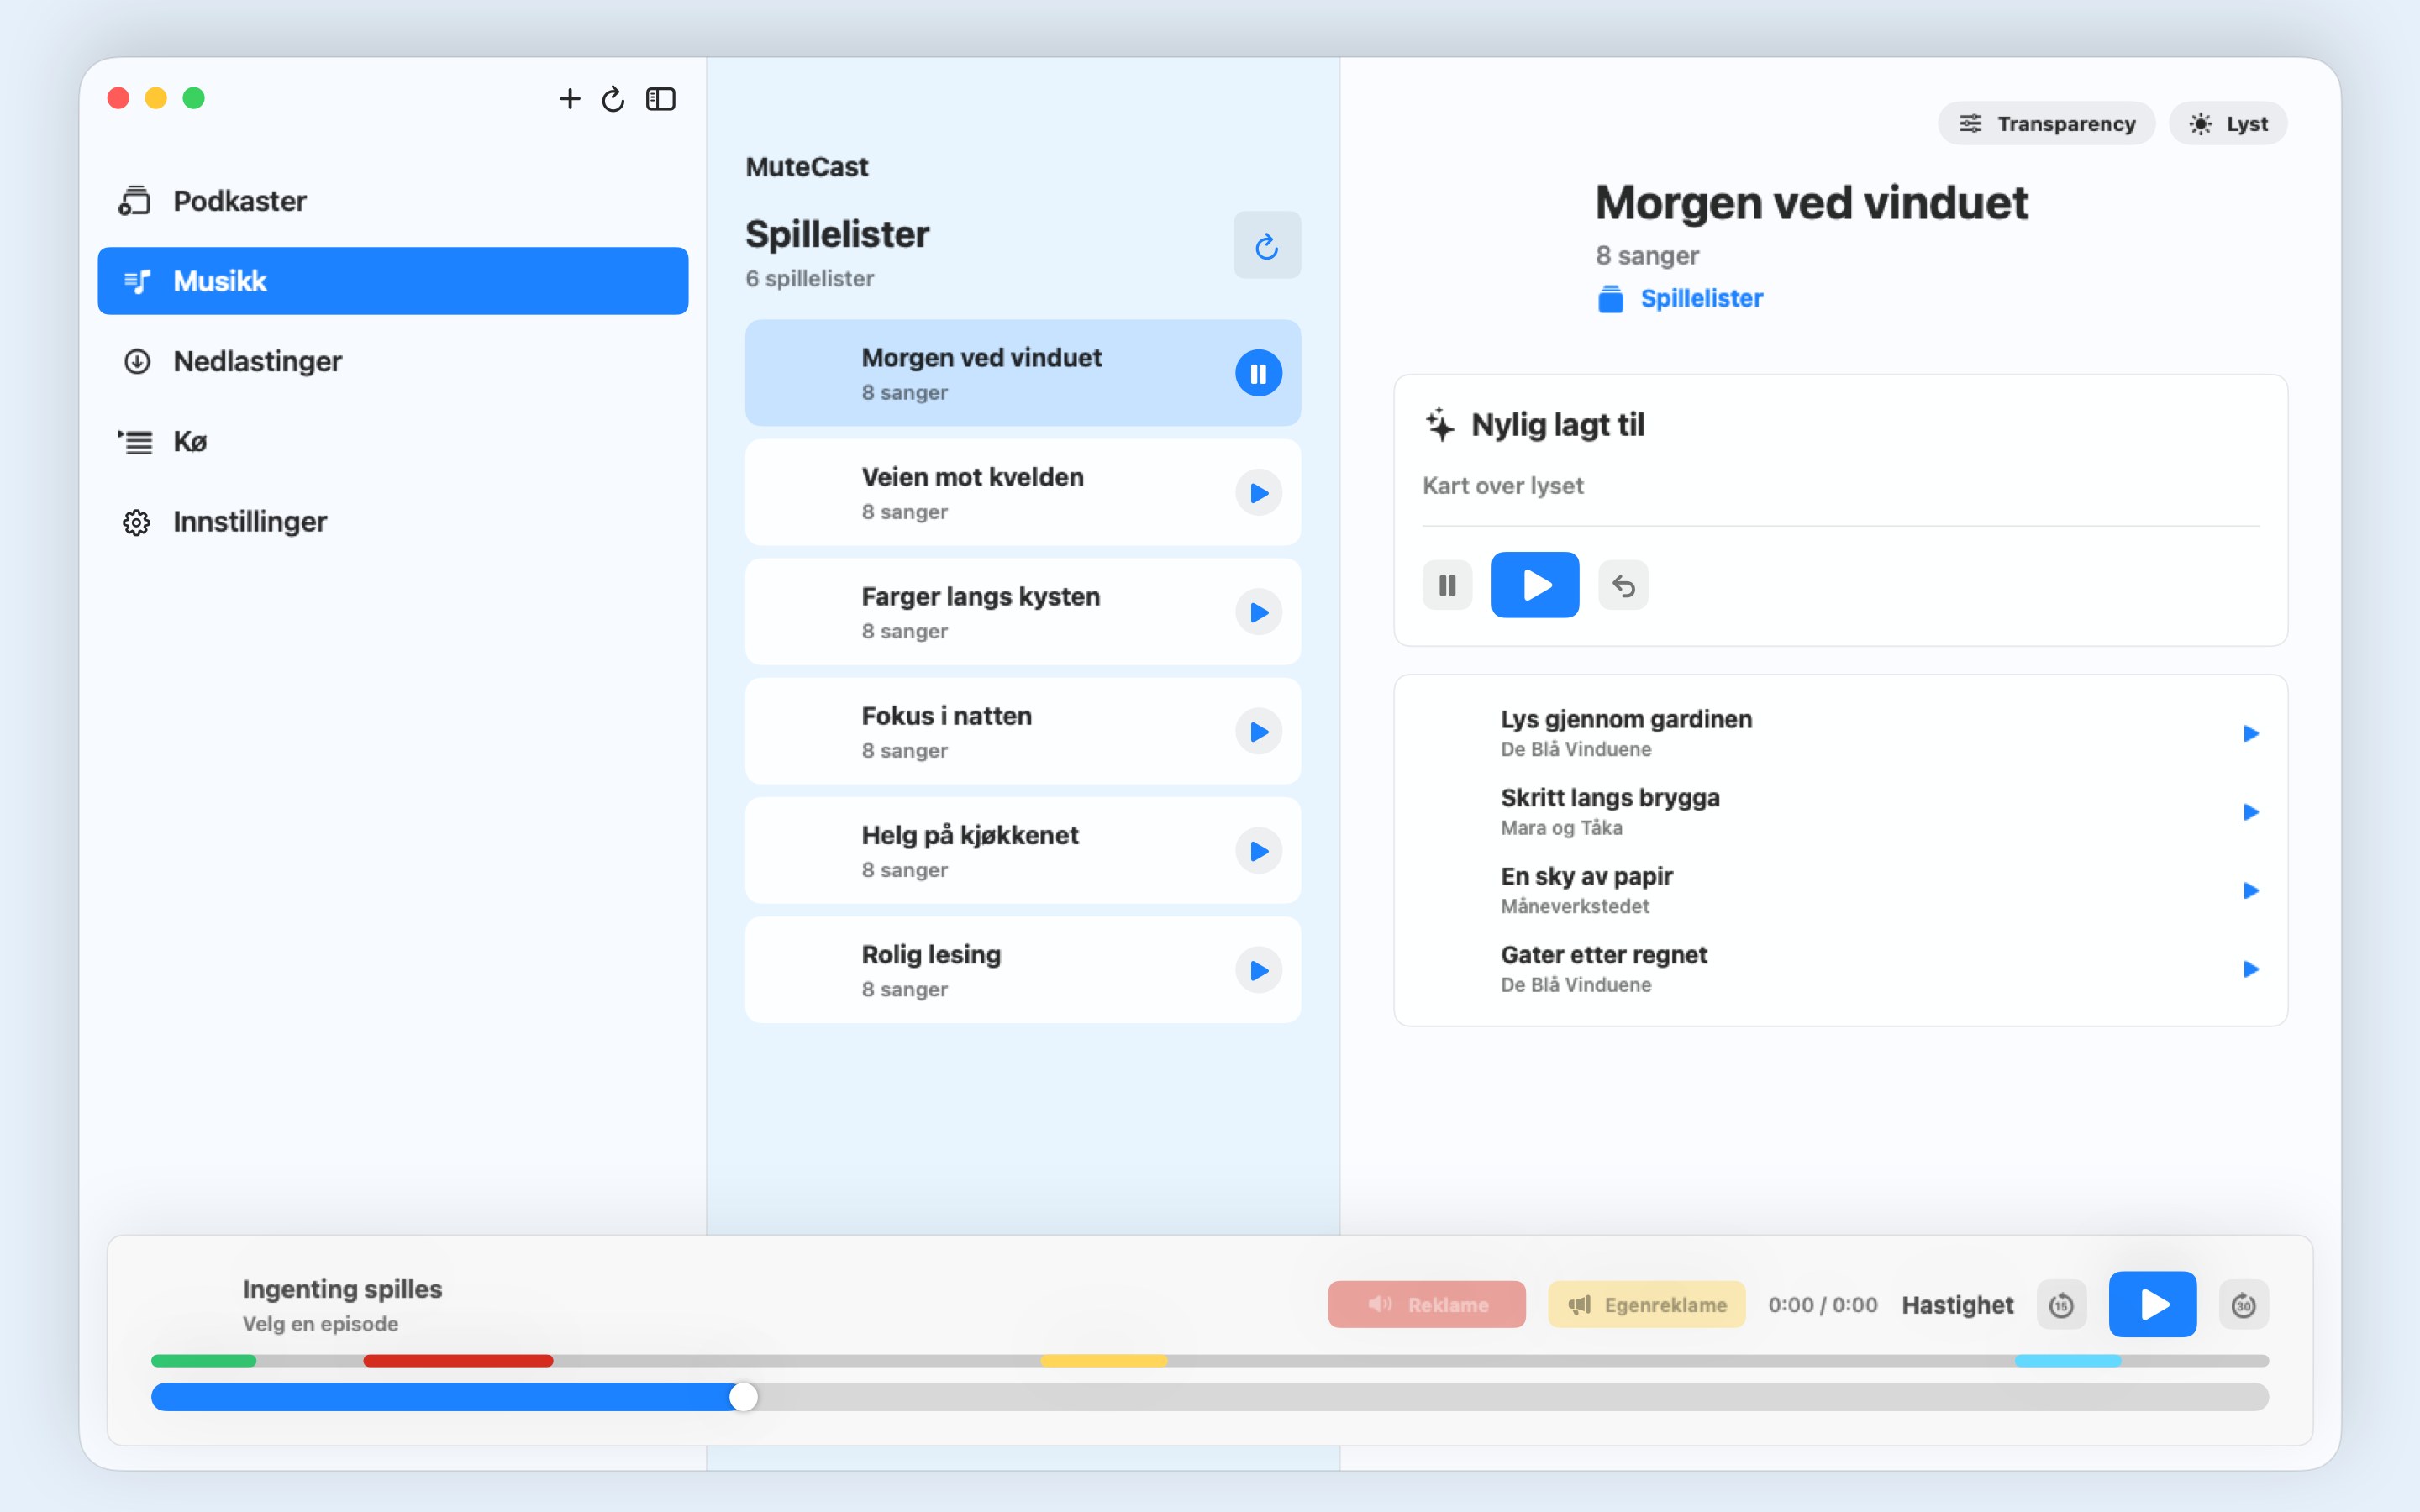The image size is (2420, 1512).
Task: Click the Ingenting spilles now-playing title
Action: coord(342,1289)
